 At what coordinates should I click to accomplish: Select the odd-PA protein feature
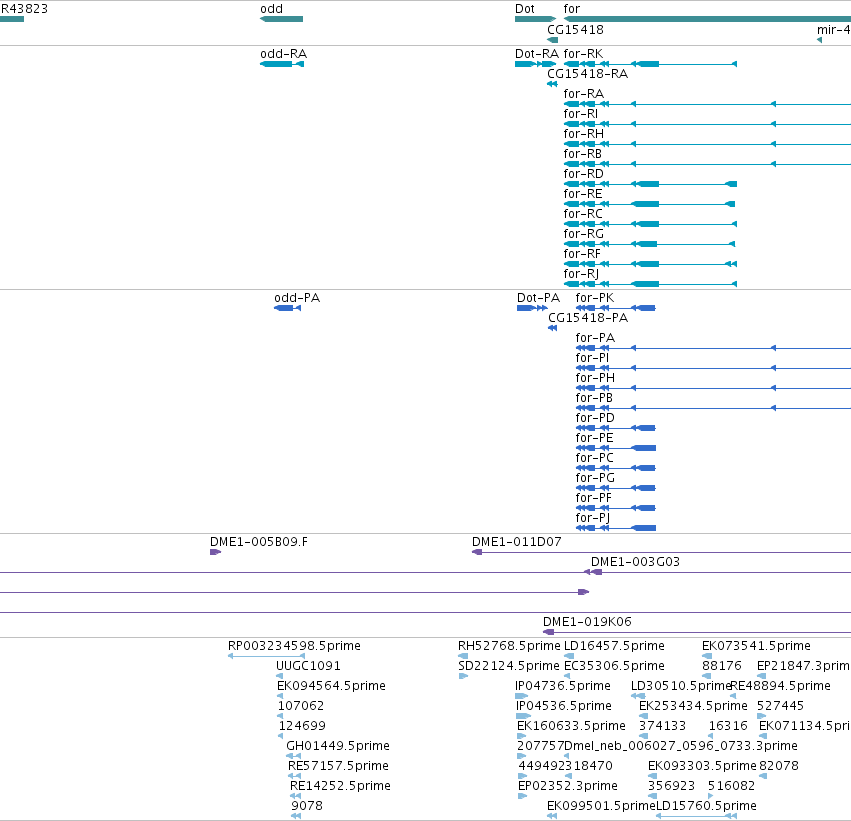pos(288,308)
